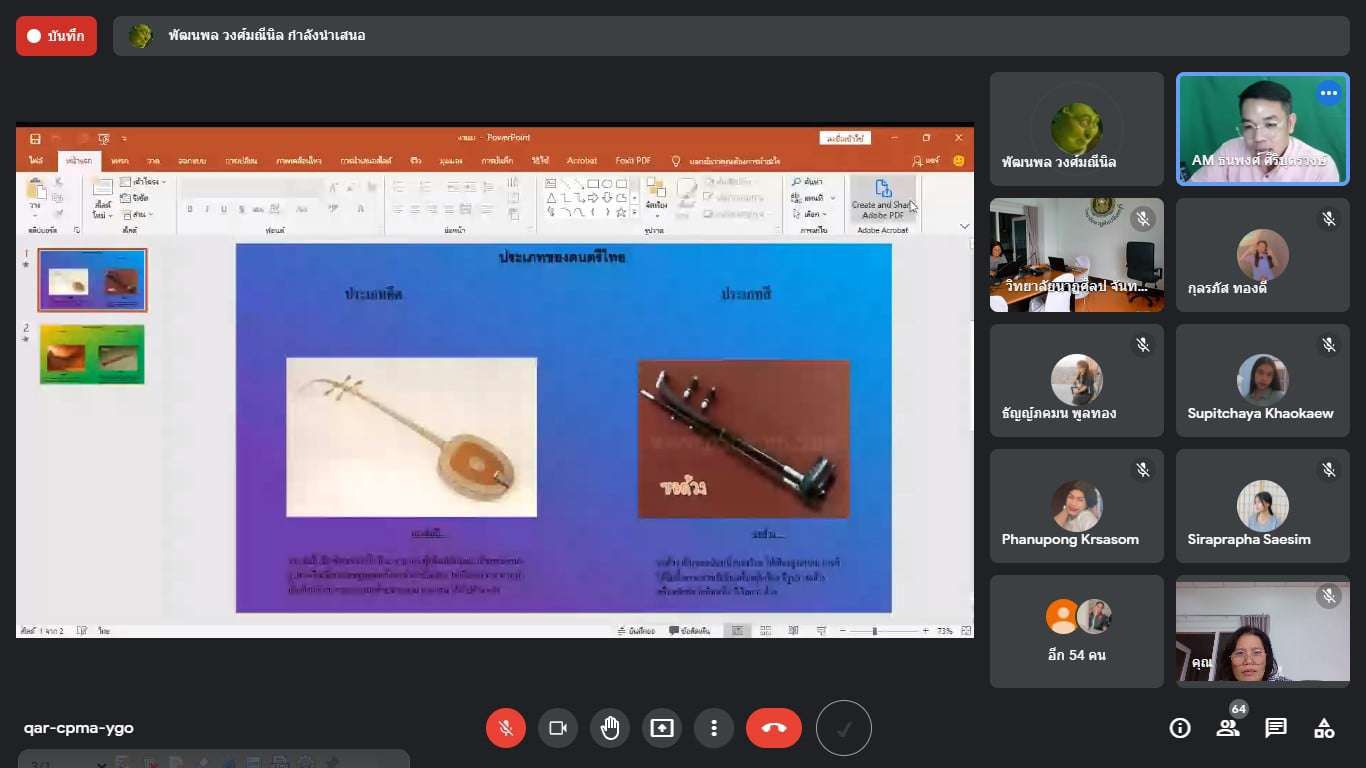This screenshot has width=1366, height=768.
Task: Toggle the camera button
Action: tap(558, 728)
